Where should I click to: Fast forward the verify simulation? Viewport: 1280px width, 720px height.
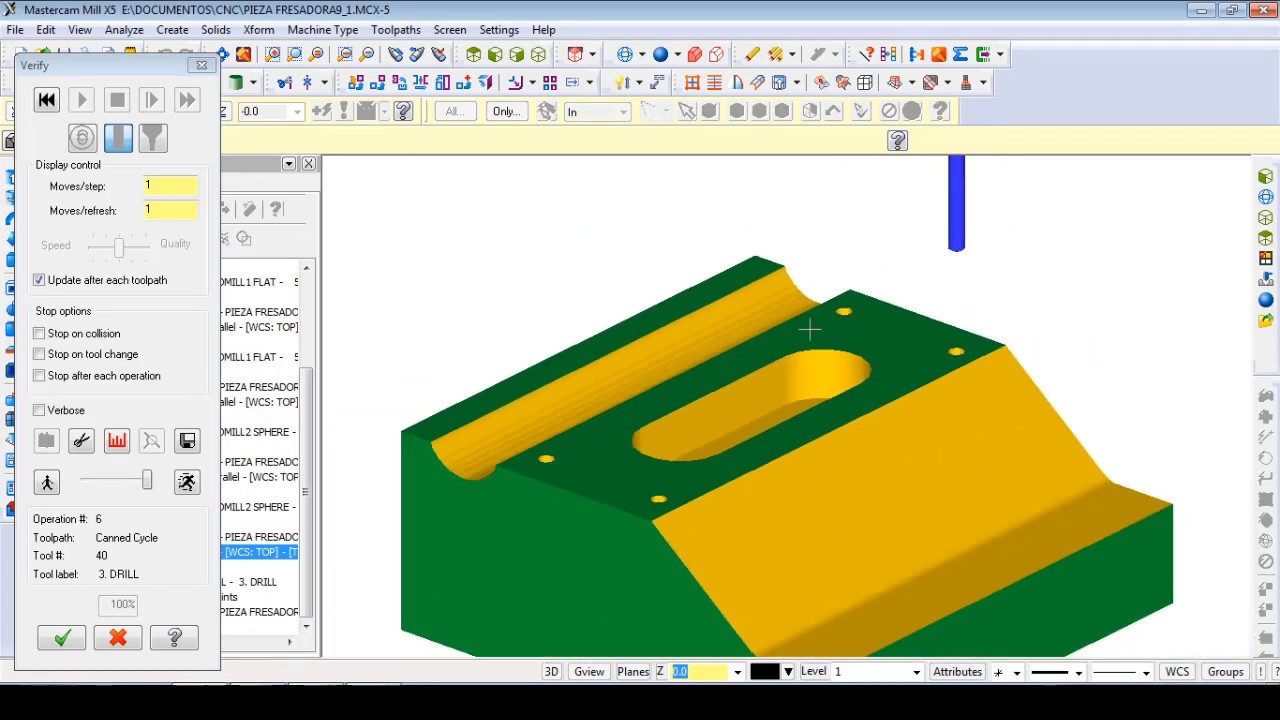point(187,100)
